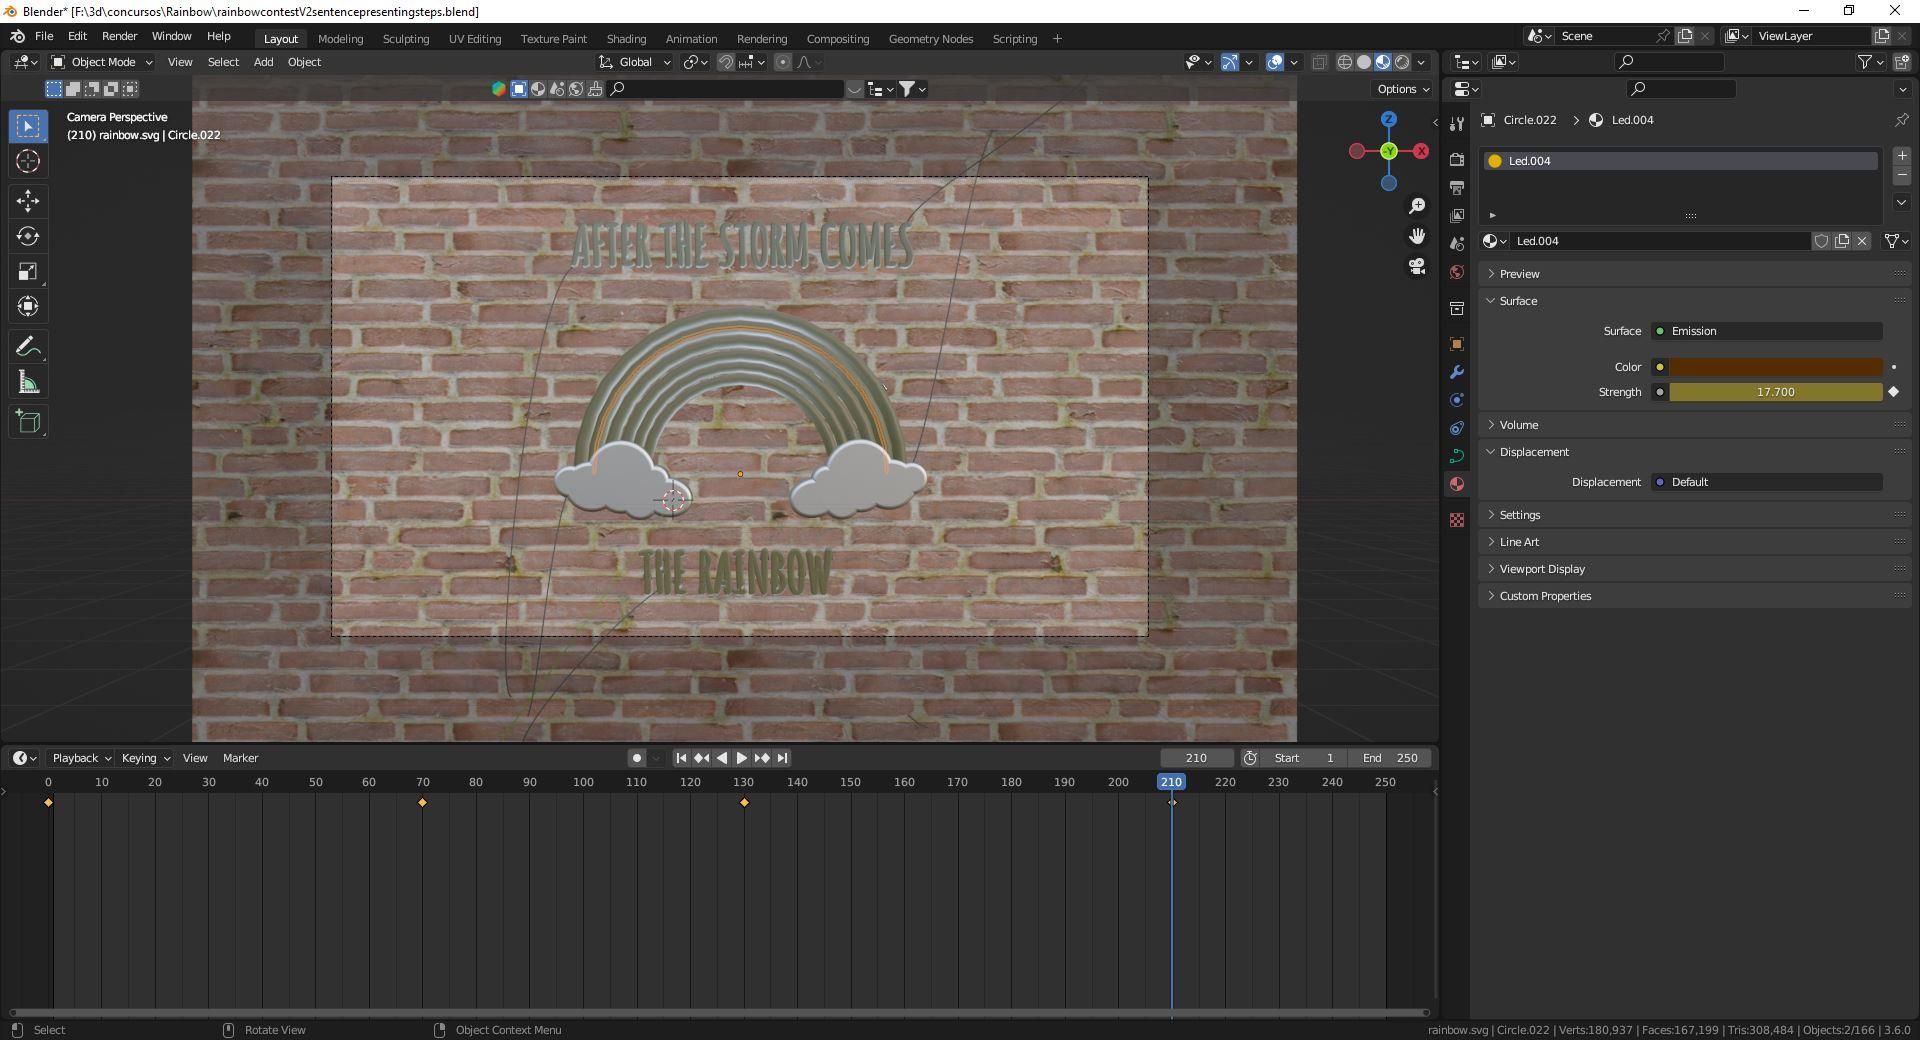Open the Material properties tab icon
The width and height of the screenshot is (1920, 1040).
pyautogui.click(x=1457, y=484)
